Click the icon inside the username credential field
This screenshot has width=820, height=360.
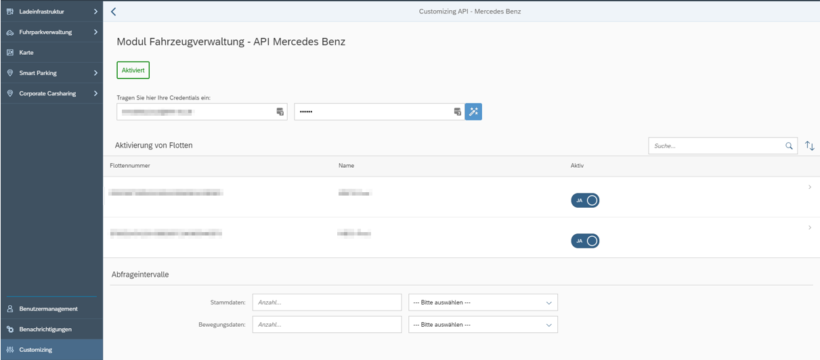pyautogui.click(x=280, y=111)
